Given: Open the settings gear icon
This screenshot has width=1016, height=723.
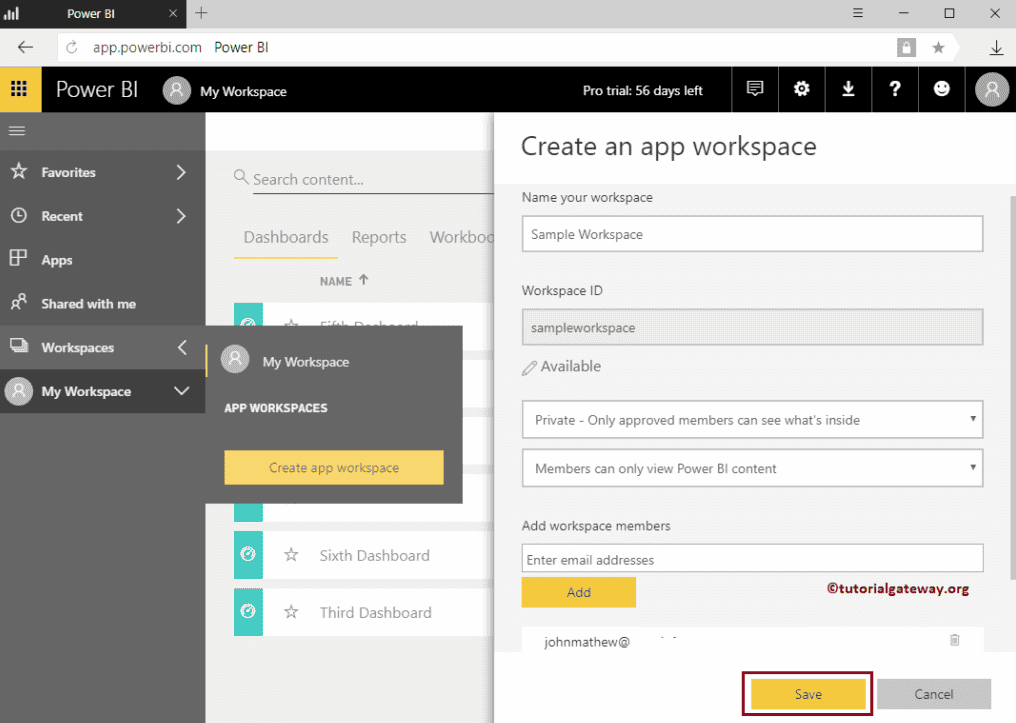Looking at the screenshot, I should click(x=801, y=89).
